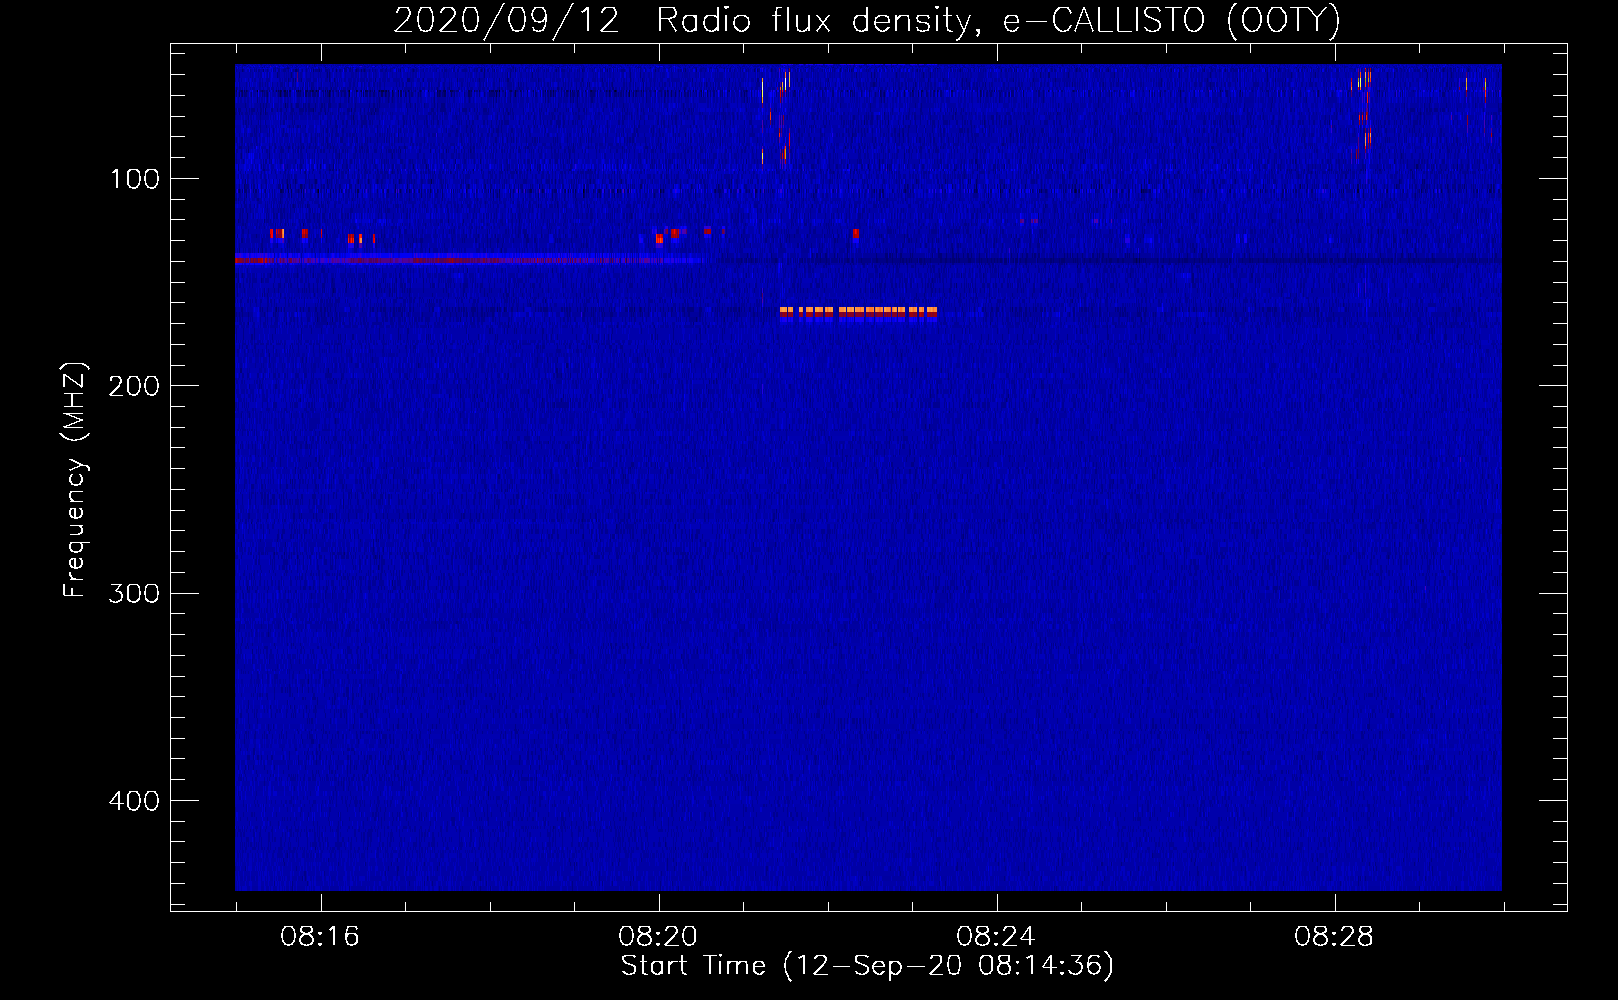Click the '08:20' time tick label
The image size is (1618, 1000).
point(658,936)
